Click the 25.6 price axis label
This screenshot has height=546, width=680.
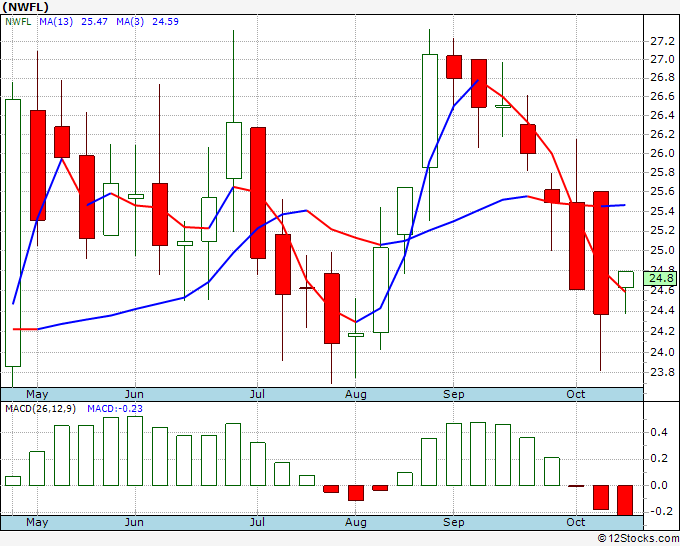[662, 191]
